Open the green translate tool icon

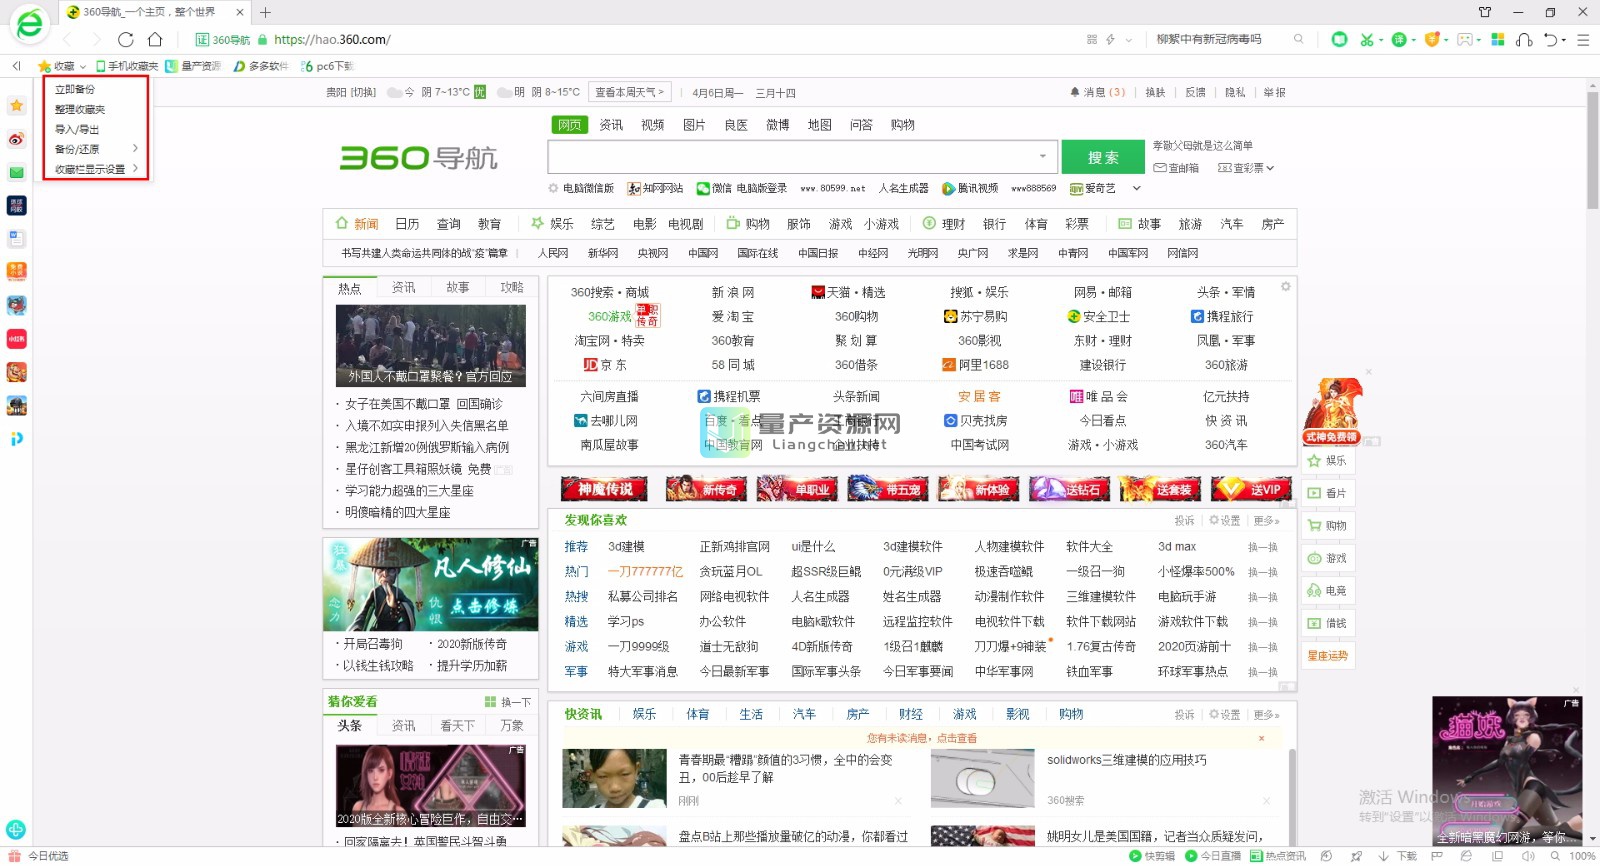tap(1399, 40)
